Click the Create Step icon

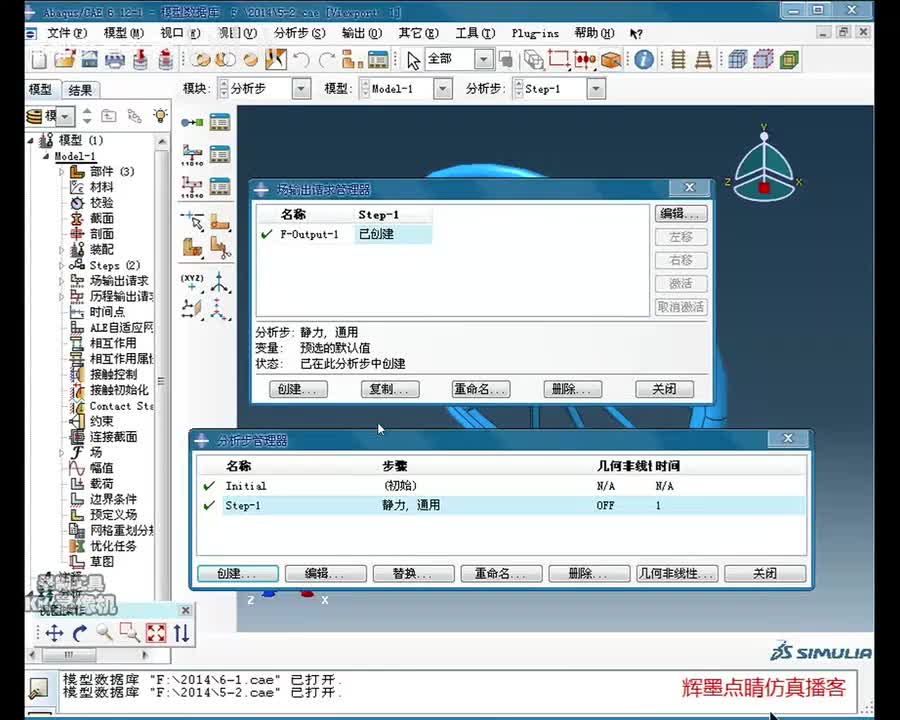(x=192, y=122)
